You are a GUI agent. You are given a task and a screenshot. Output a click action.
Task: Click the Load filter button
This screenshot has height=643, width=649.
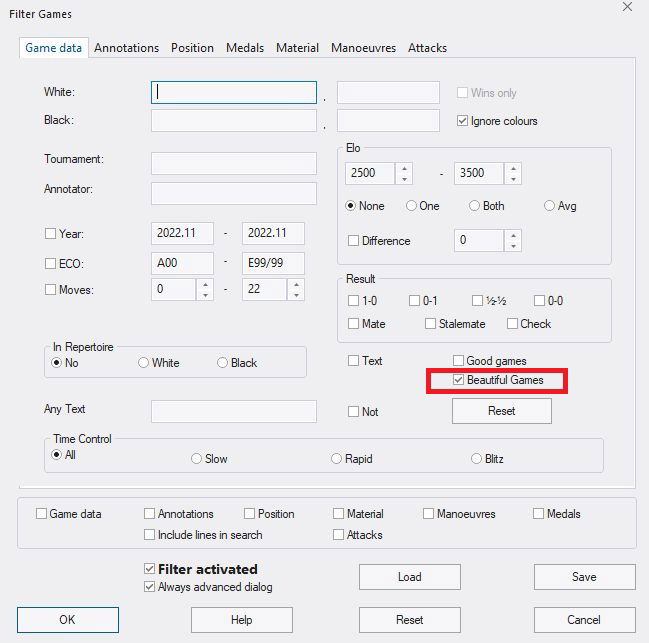point(409,577)
